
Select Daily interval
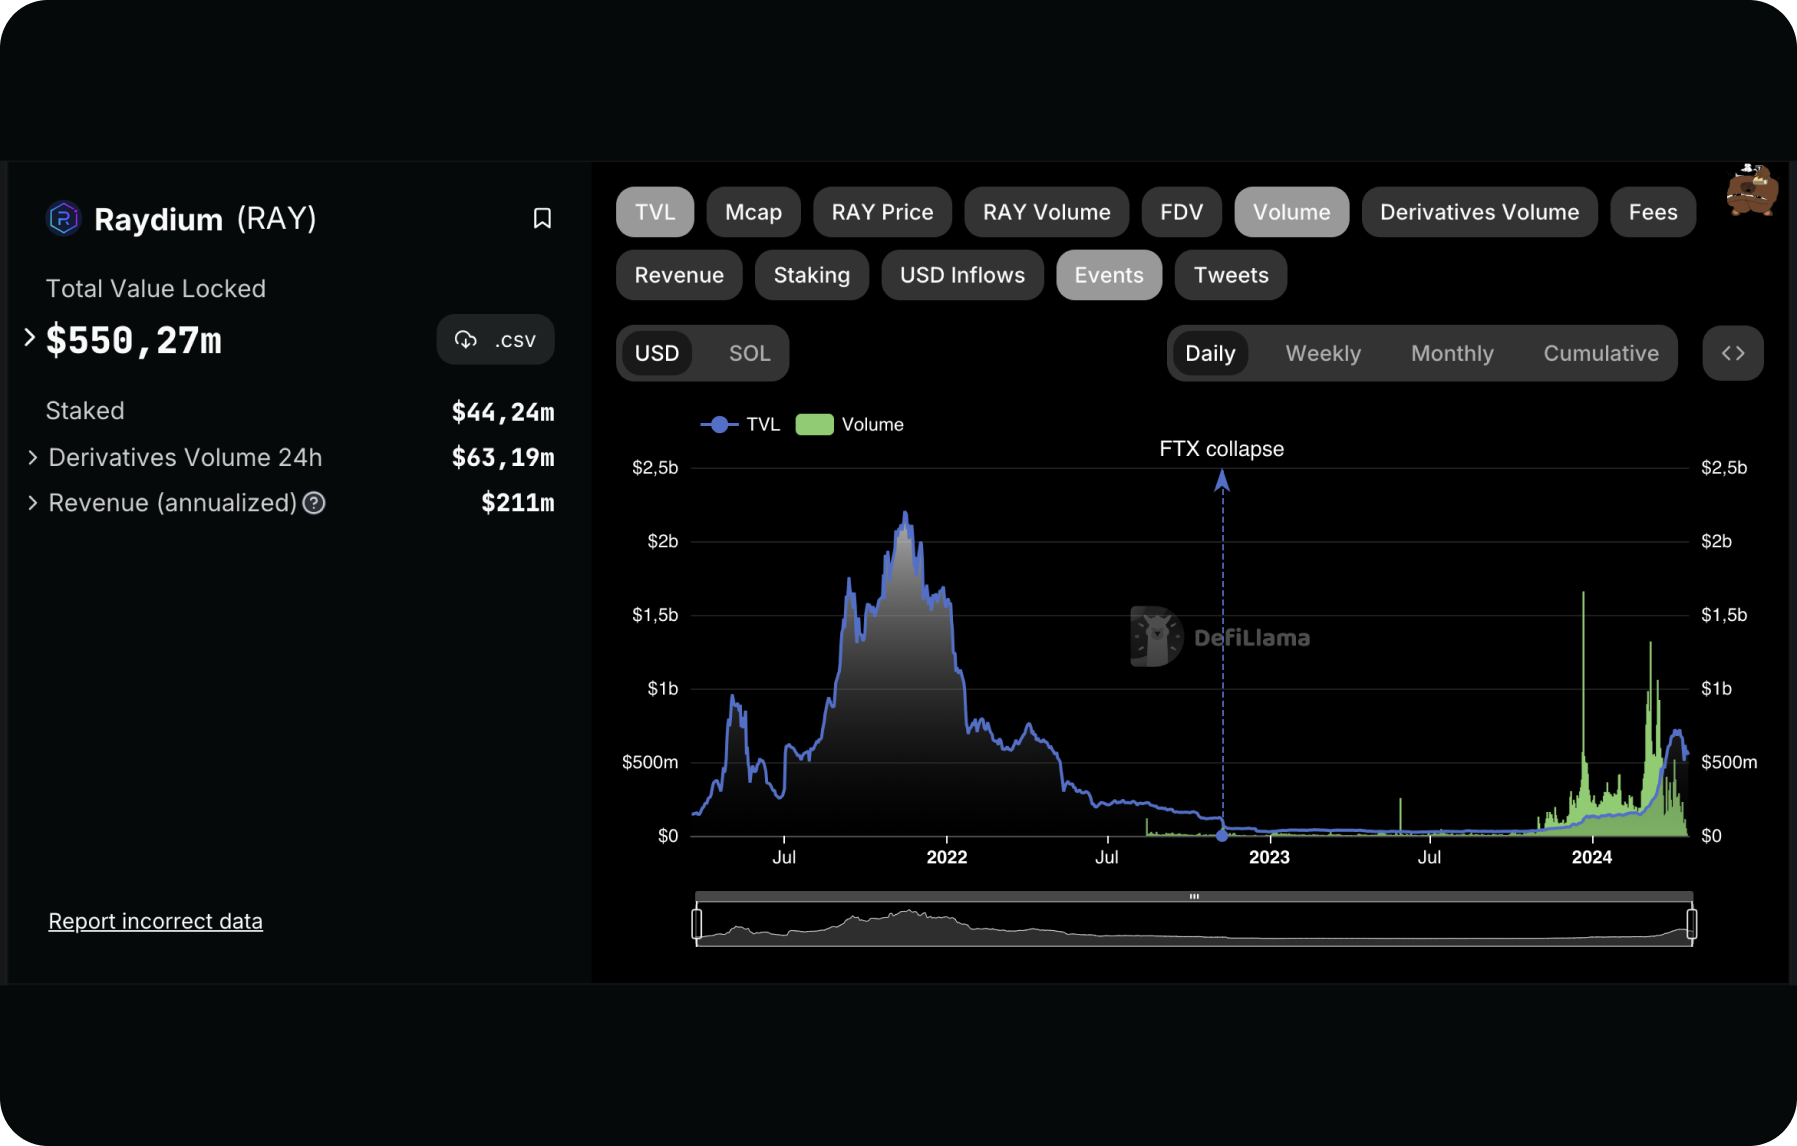click(x=1210, y=353)
